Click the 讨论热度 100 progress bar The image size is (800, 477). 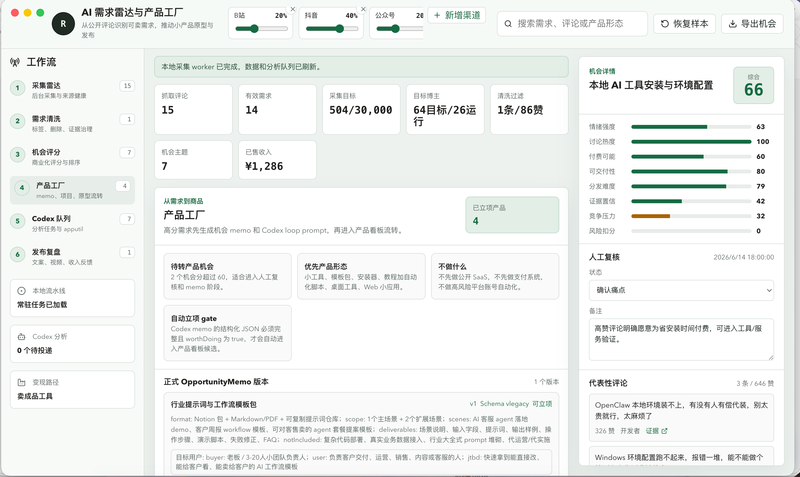(691, 141)
